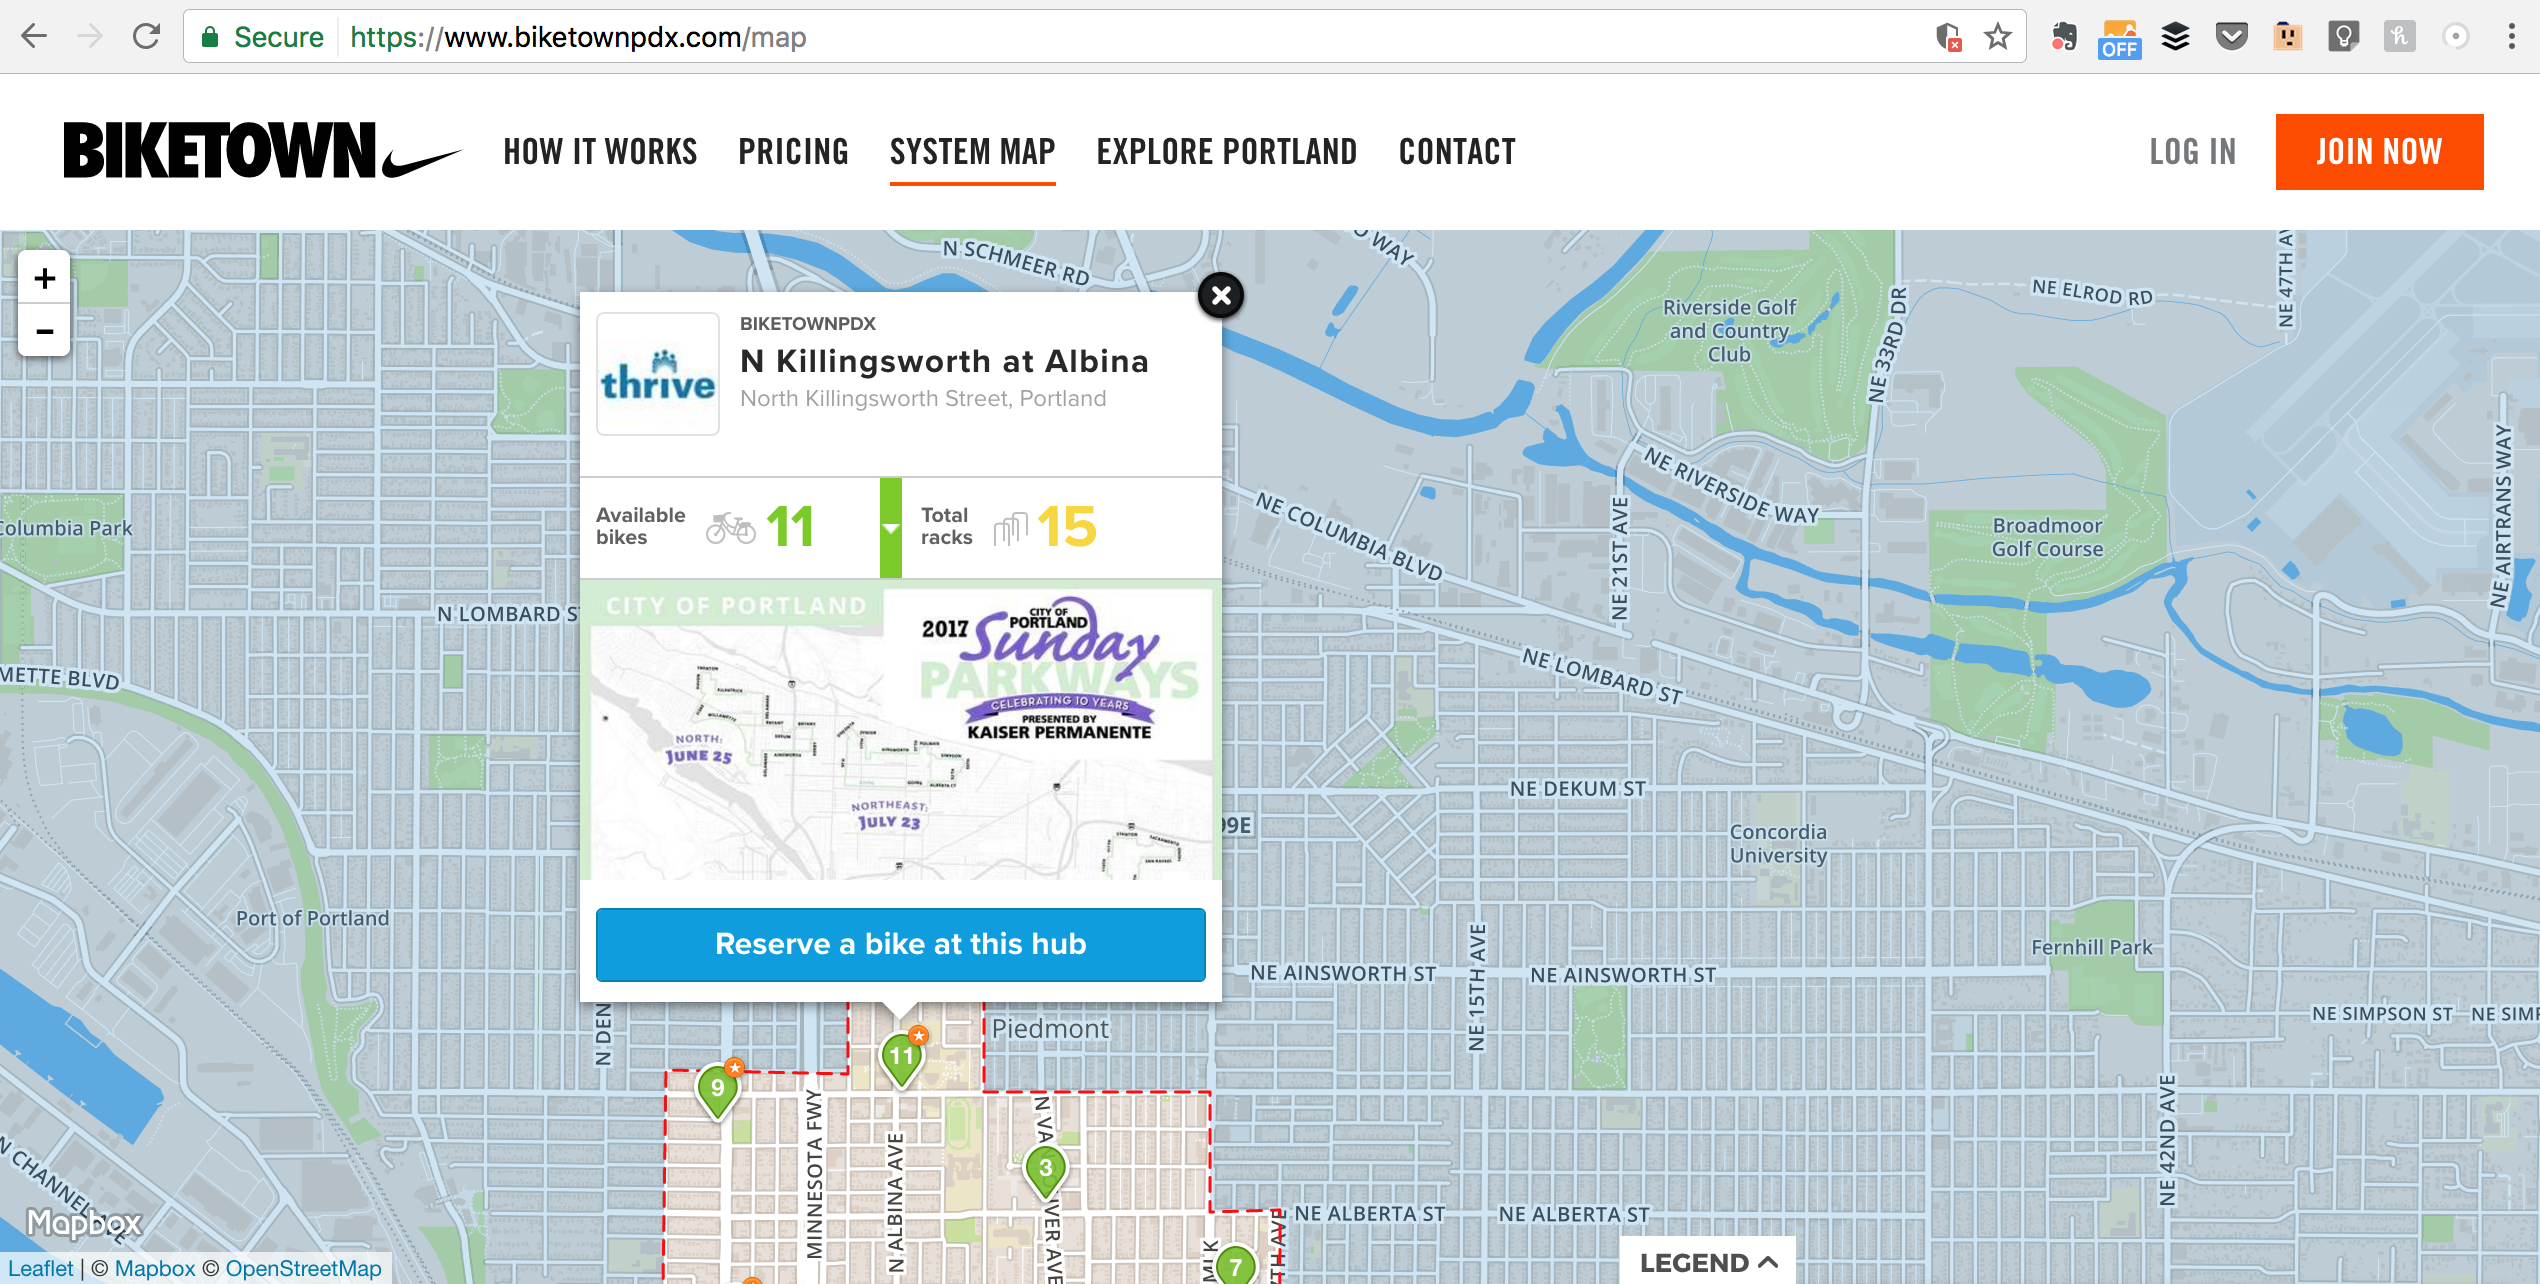
Task: Click the hub marker showing 3 bikes
Action: click(x=1045, y=1168)
